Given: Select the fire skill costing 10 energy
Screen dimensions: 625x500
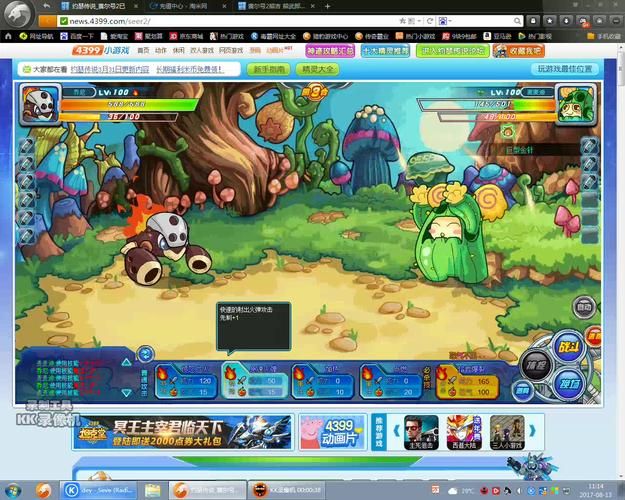Looking at the screenshot, I should click(322, 382).
